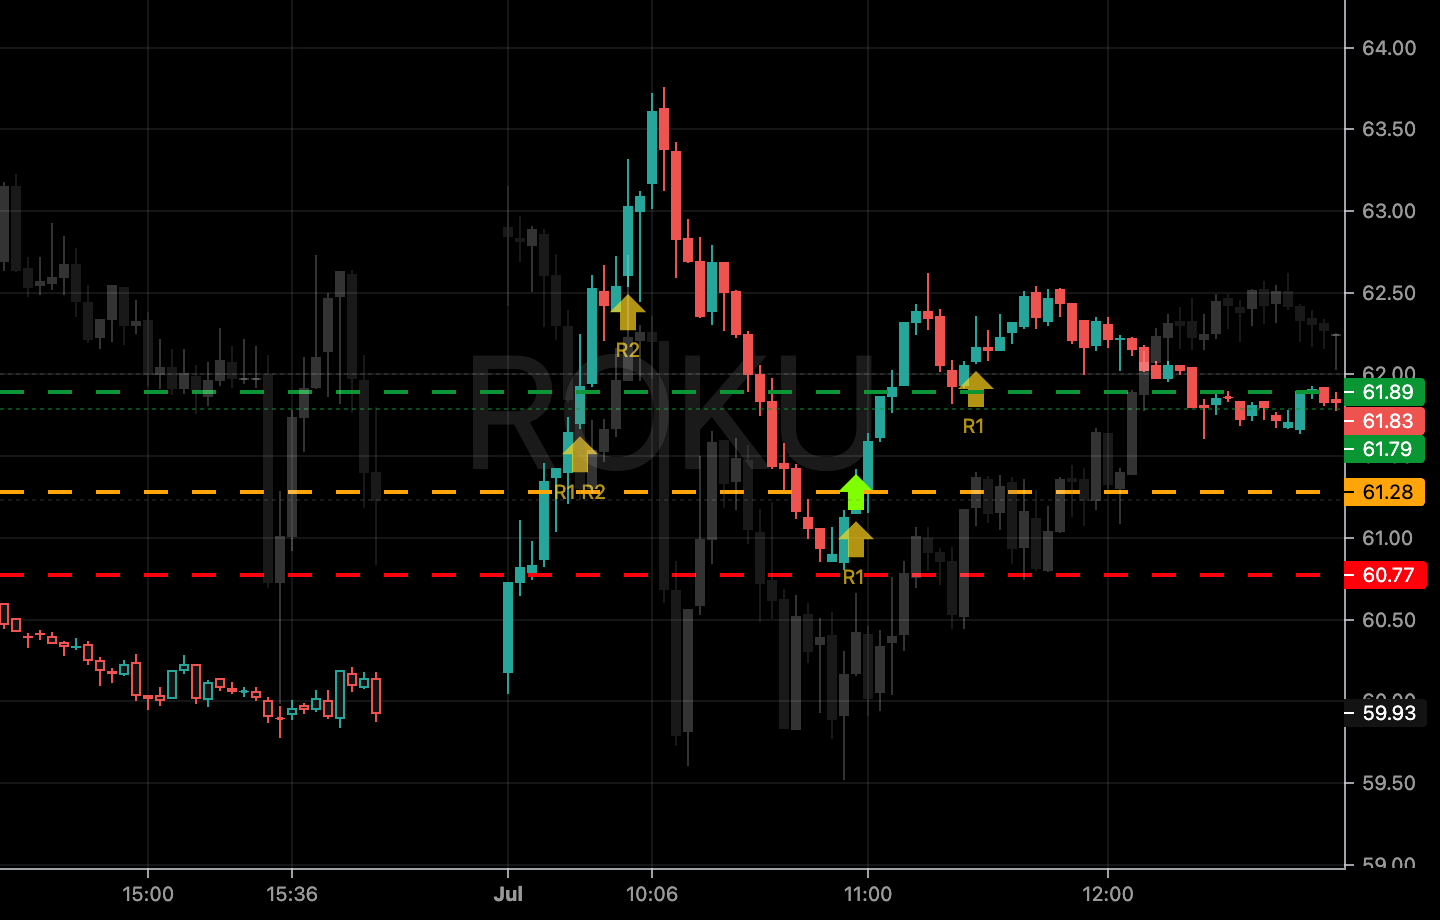Select the red 61.83 current price label
The image size is (1440, 920).
tap(1386, 421)
